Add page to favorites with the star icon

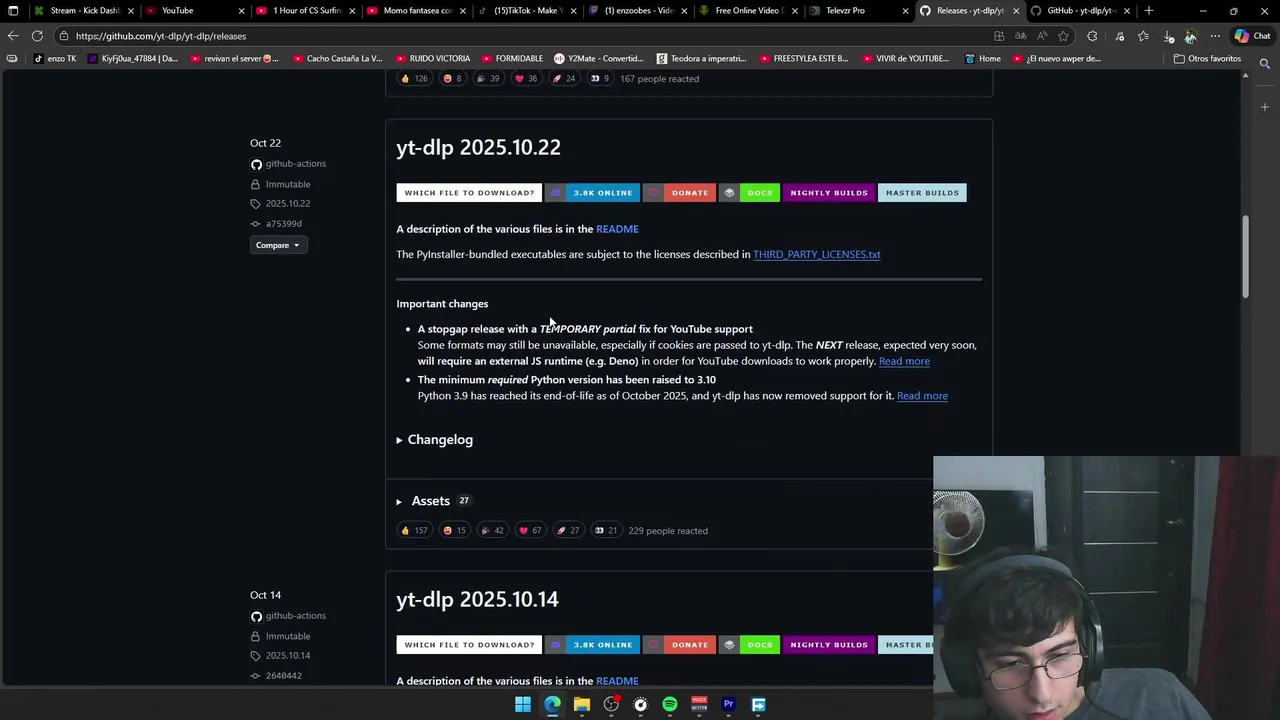(x=1064, y=36)
